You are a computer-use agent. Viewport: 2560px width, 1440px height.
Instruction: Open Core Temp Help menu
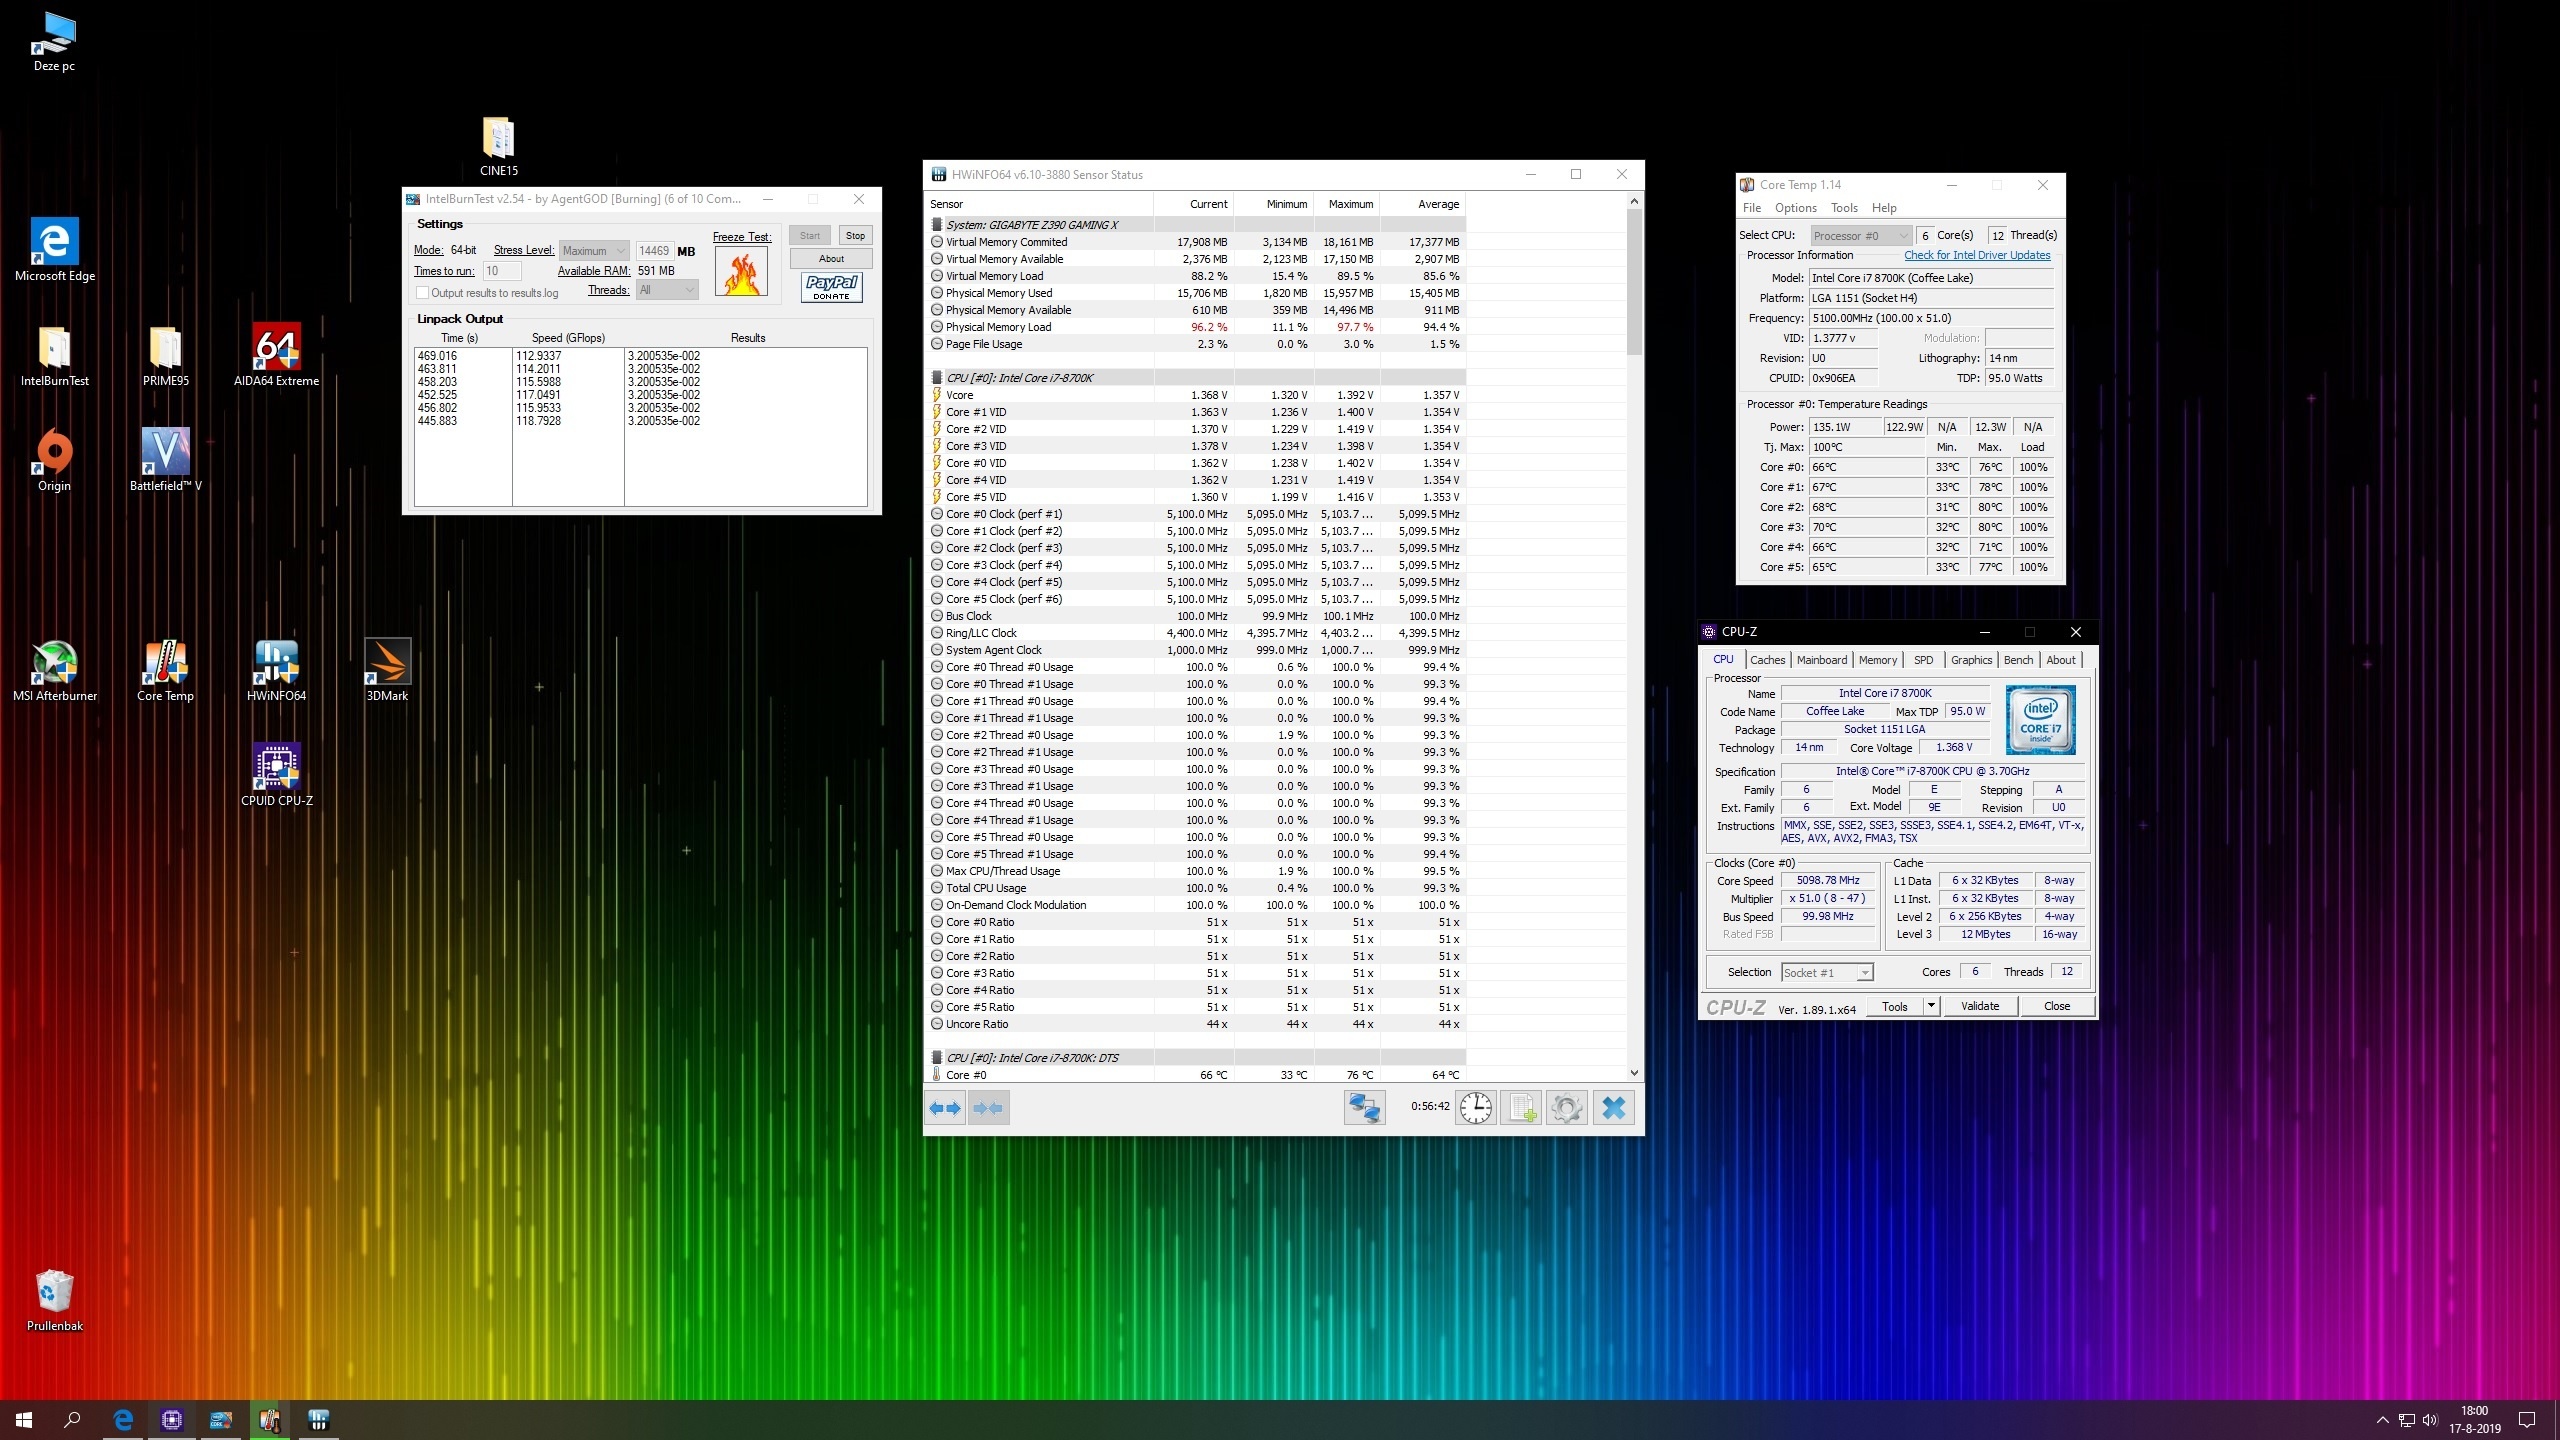tap(1884, 208)
